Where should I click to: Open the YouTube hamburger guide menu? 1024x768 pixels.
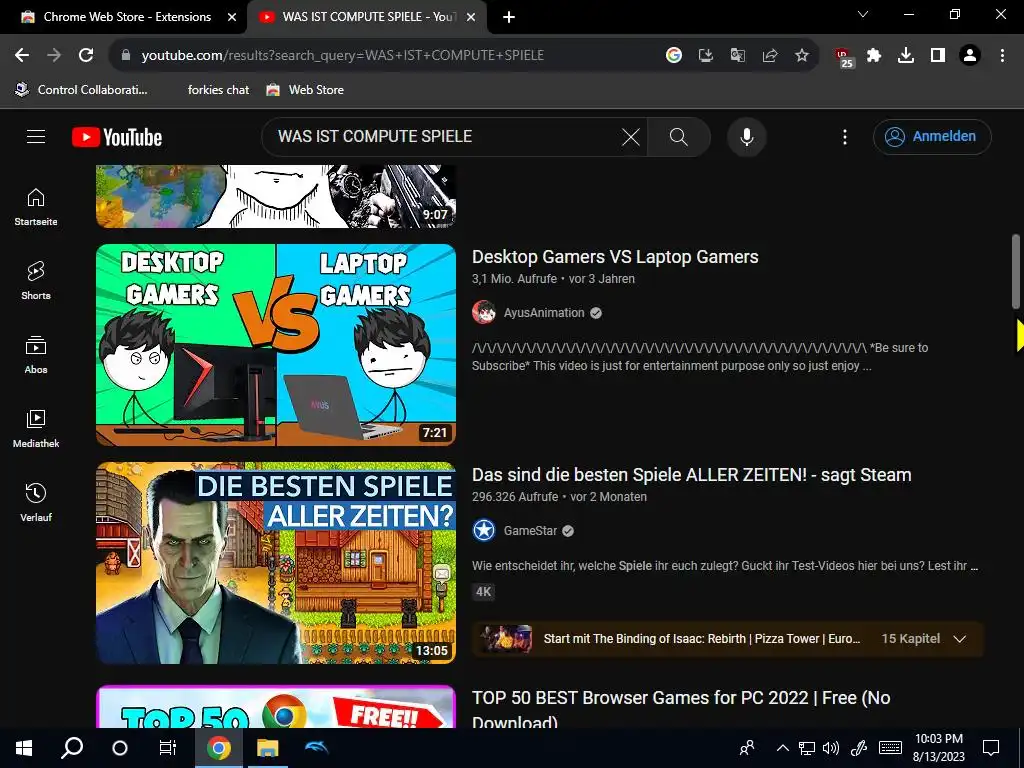click(36, 136)
